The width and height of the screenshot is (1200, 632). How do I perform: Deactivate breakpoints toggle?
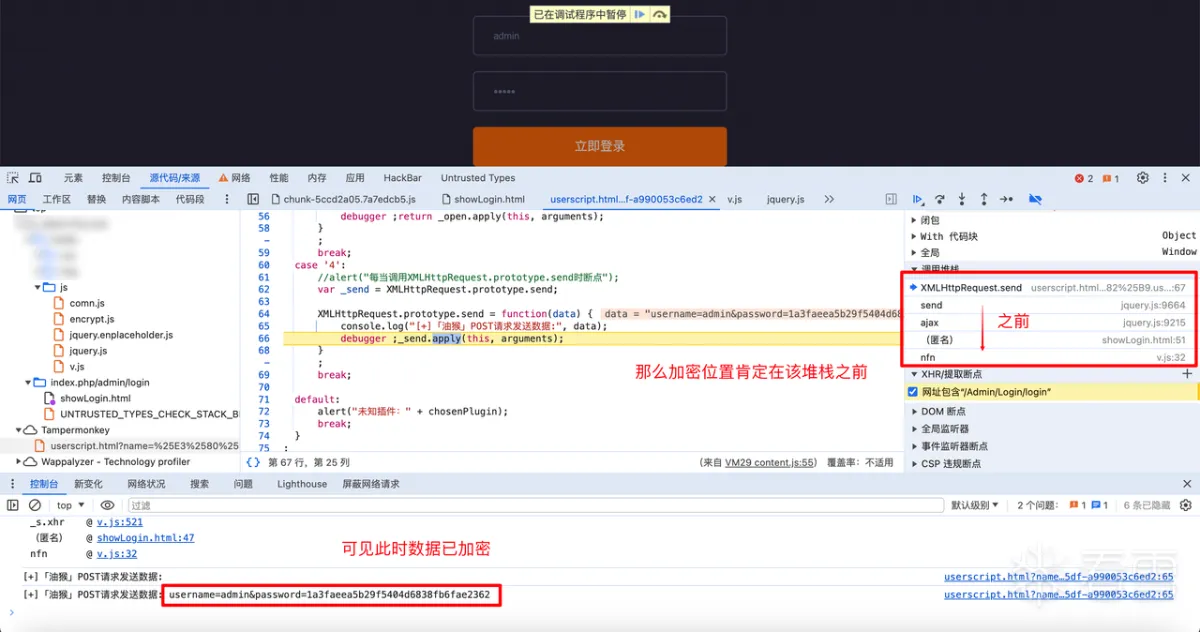[1035, 199]
